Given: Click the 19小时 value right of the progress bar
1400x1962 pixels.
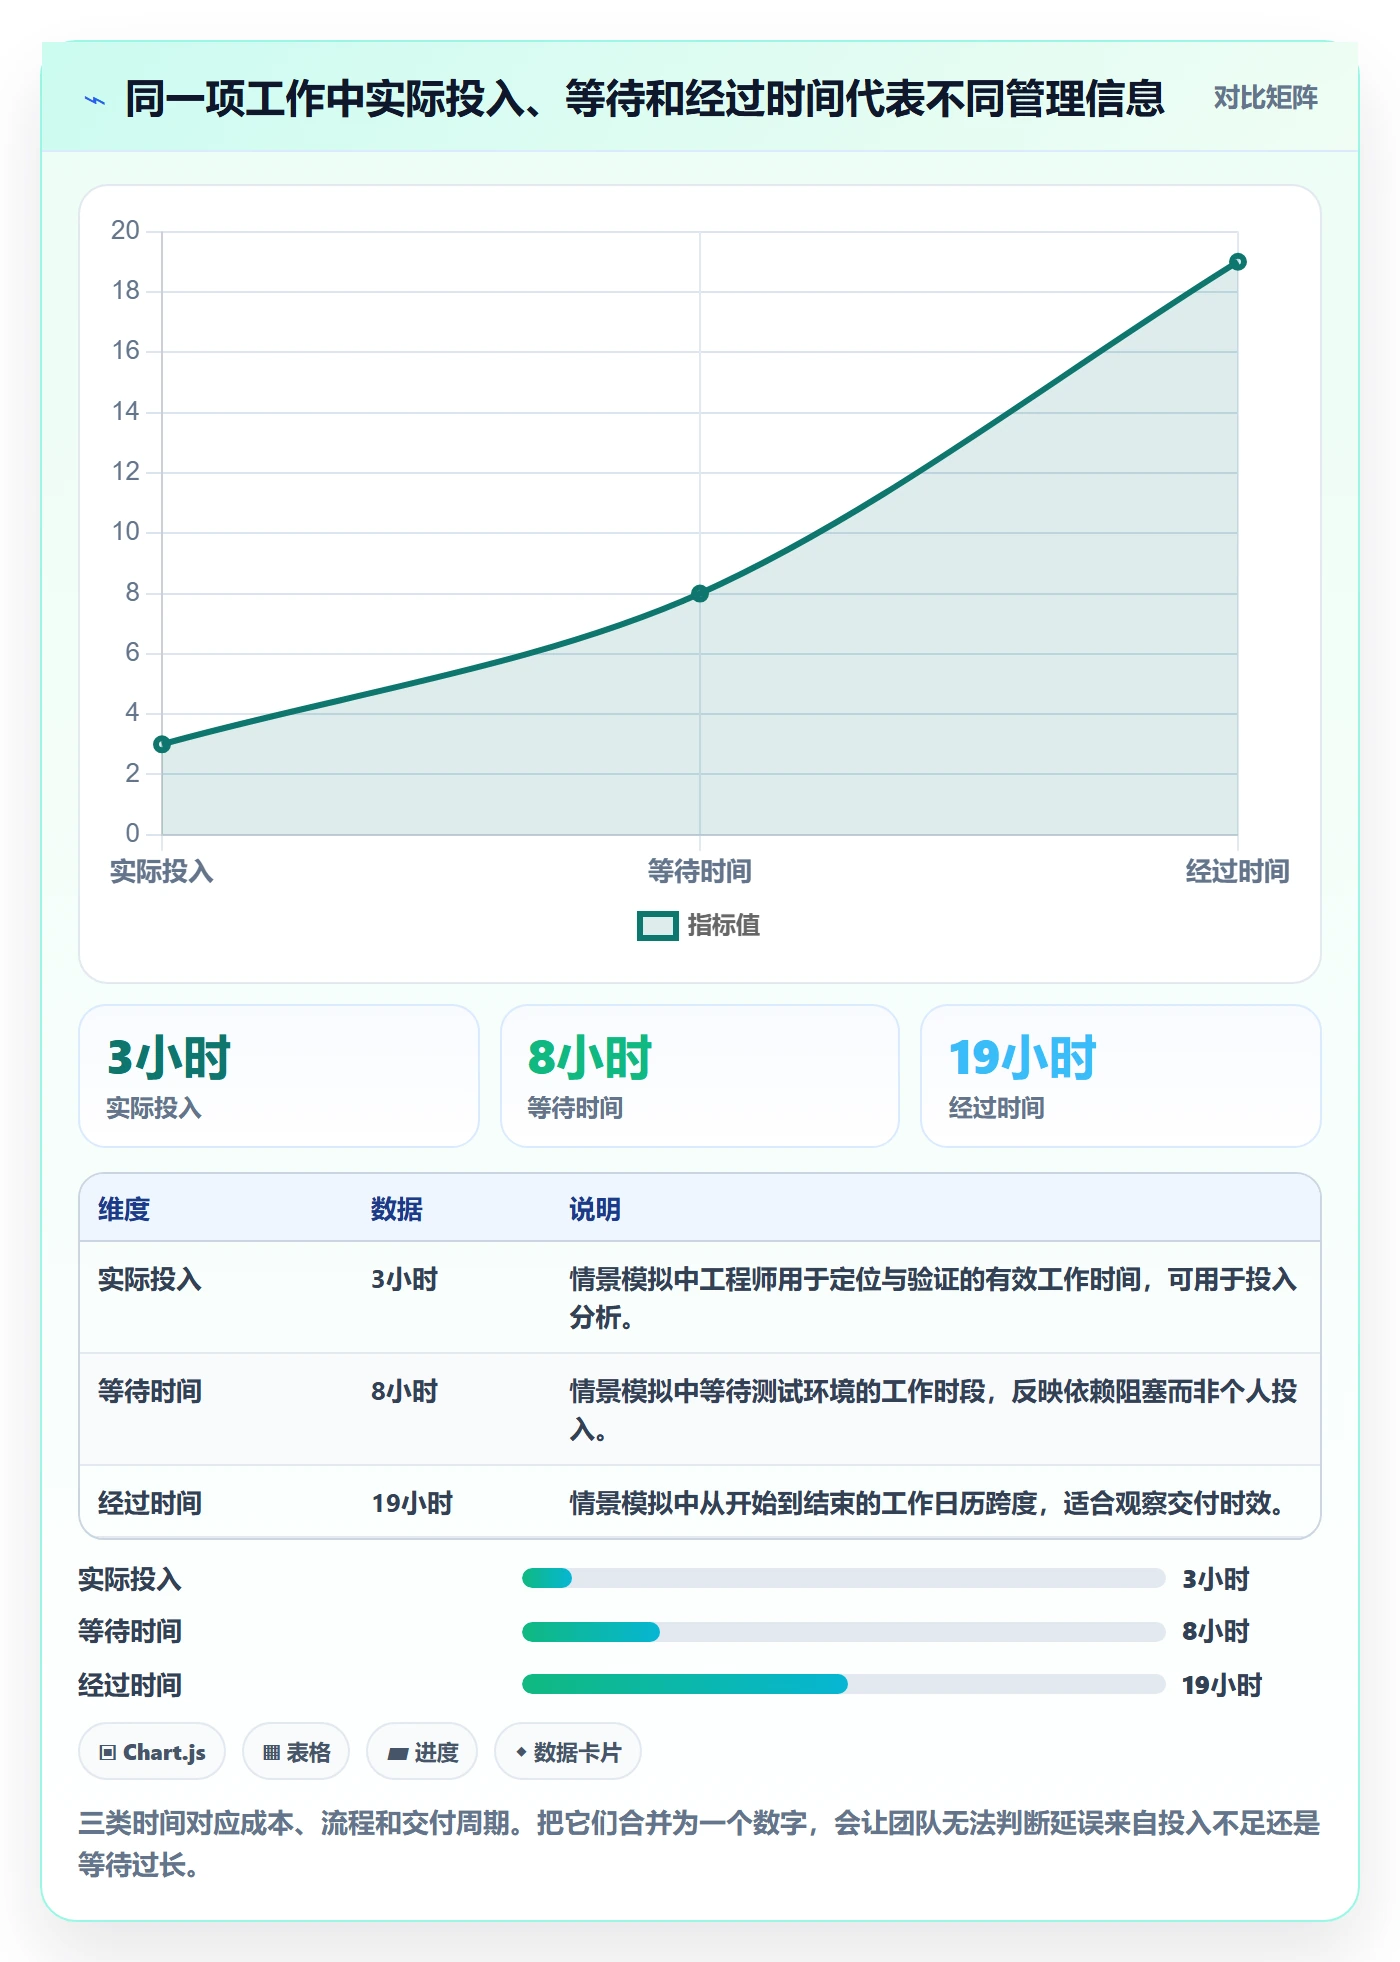Looking at the screenshot, I should tap(1222, 1686).
